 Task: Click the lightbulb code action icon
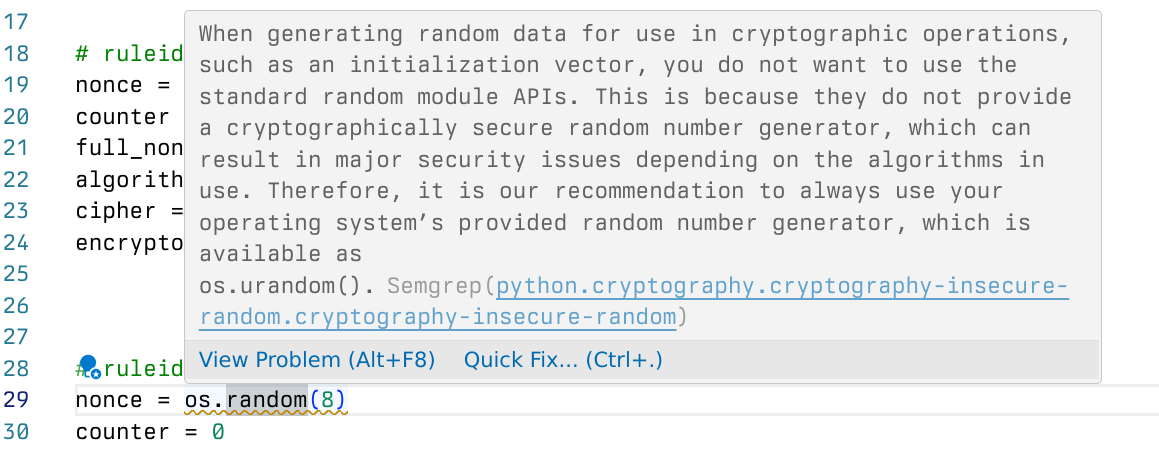88,367
